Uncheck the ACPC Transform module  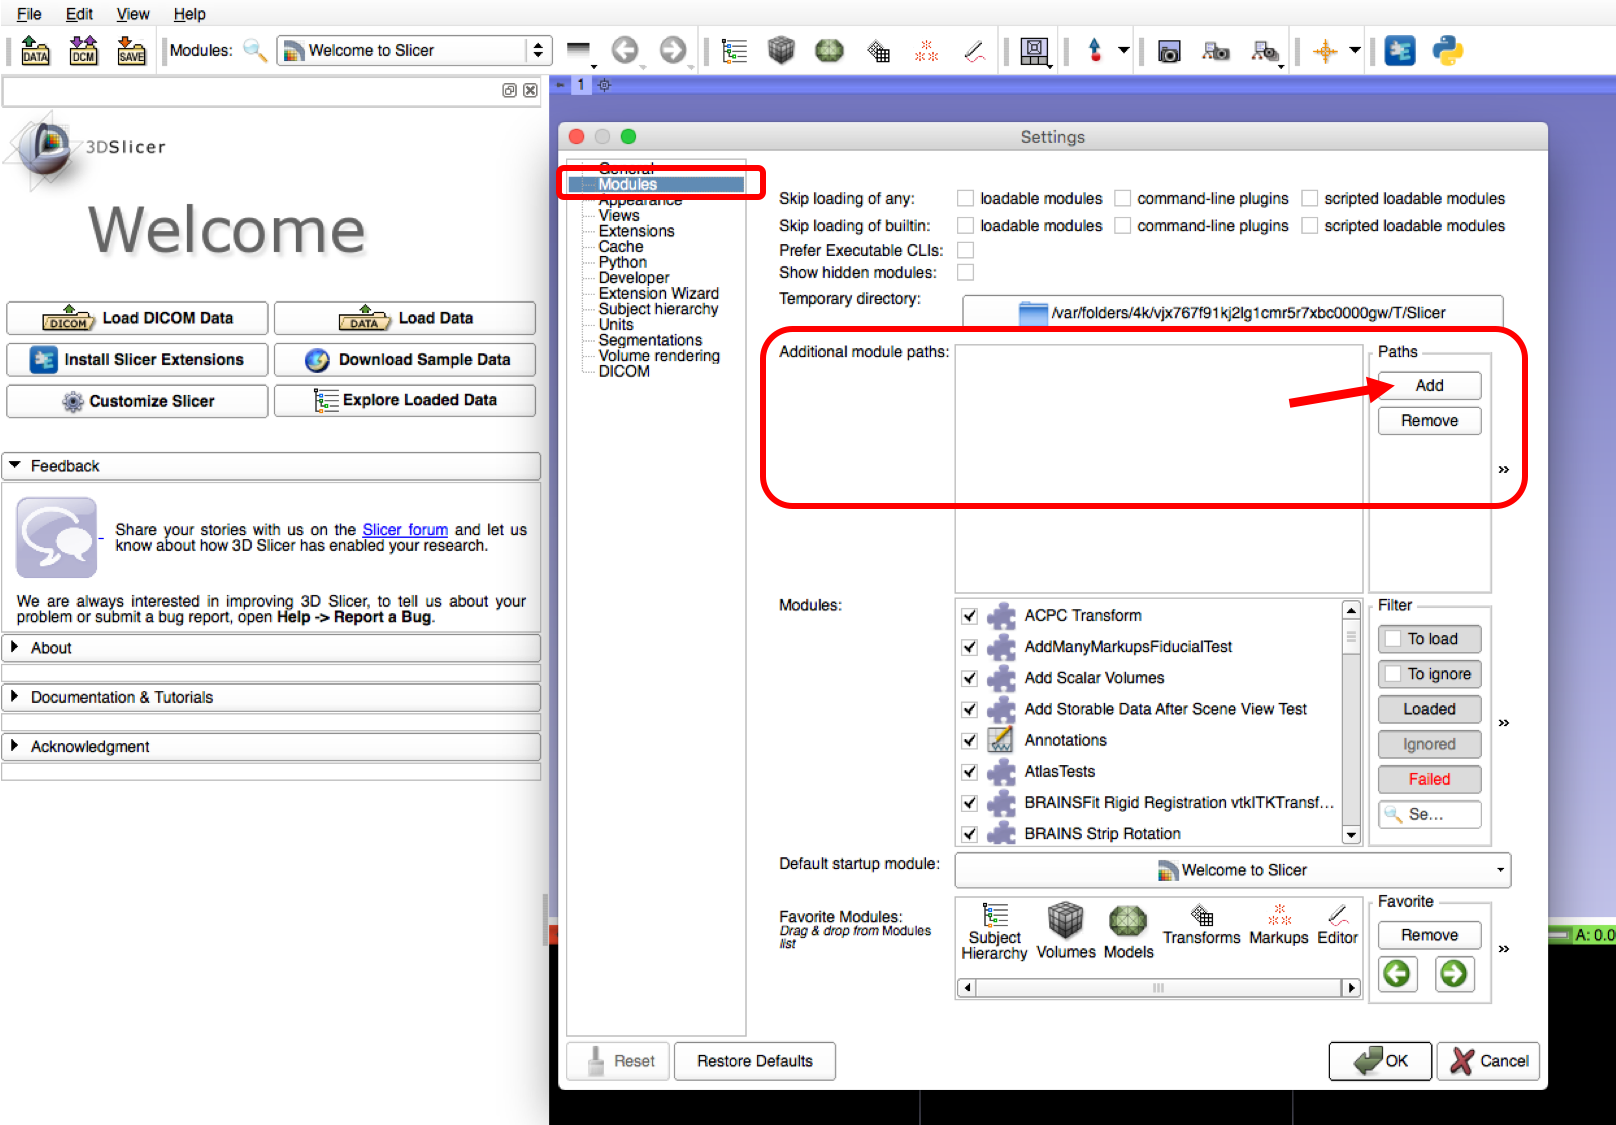click(969, 616)
